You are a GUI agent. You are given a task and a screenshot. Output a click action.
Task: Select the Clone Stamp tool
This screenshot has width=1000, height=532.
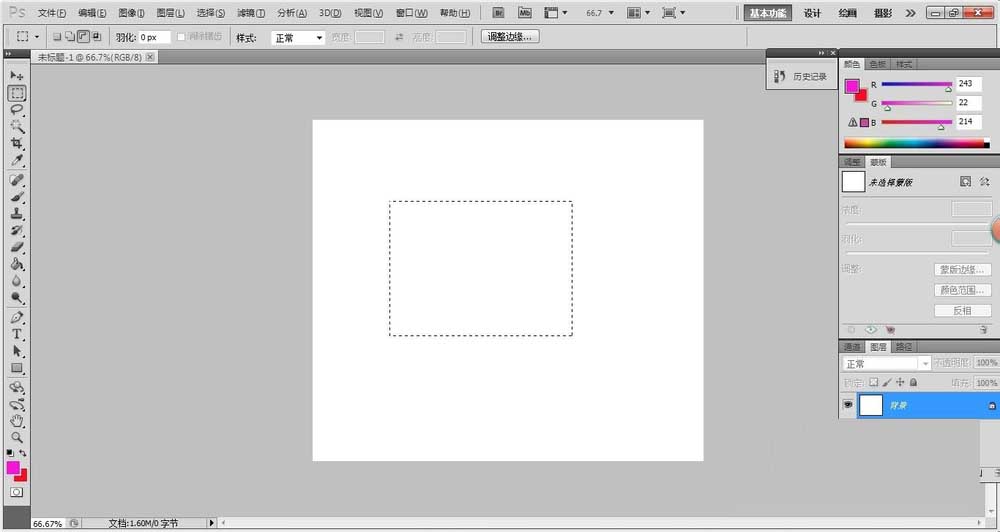coord(17,214)
